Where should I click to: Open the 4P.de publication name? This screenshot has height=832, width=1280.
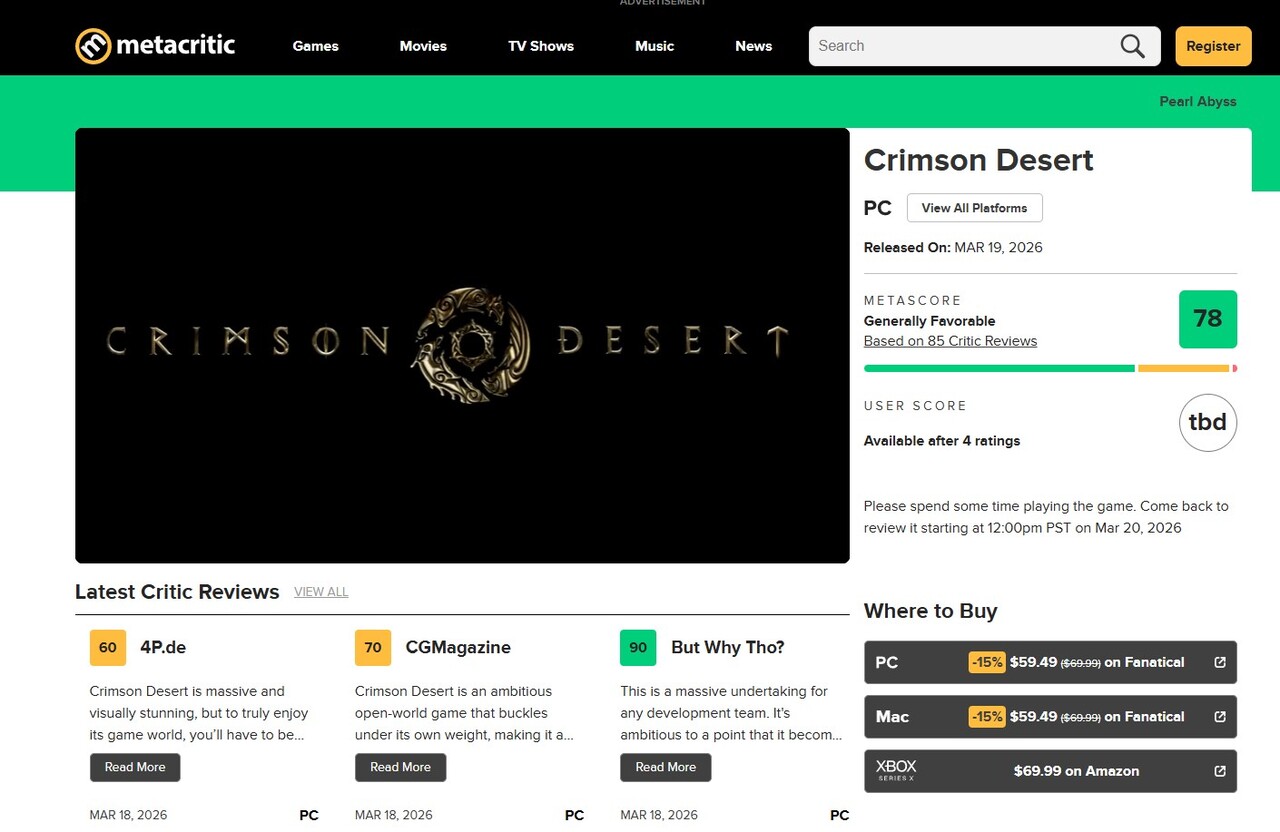163,647
